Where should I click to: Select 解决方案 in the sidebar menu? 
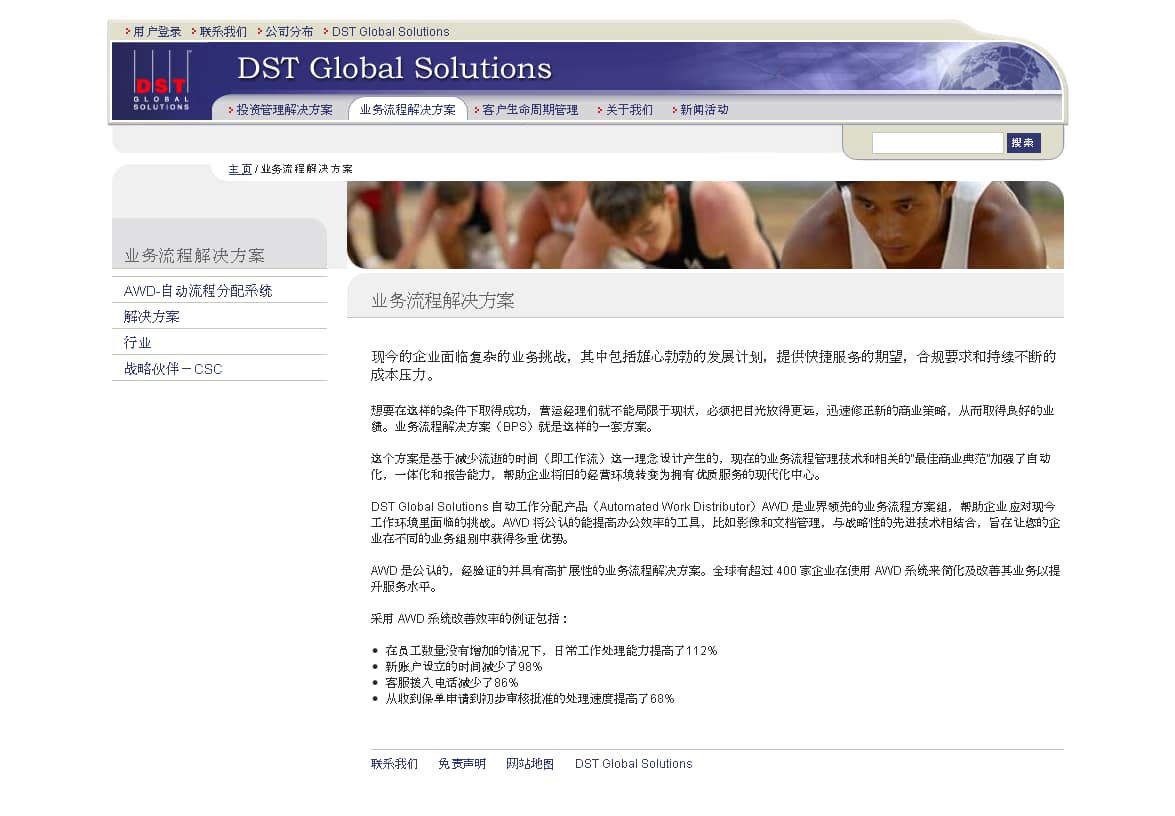(152, 317)
